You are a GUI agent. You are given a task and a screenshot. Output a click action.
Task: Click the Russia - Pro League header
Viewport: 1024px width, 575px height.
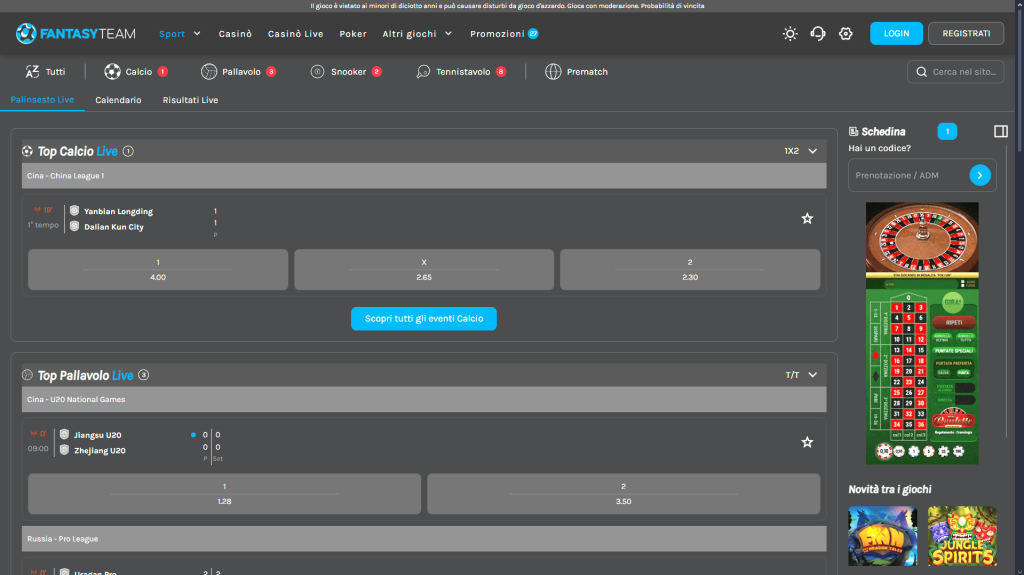(x=424, y=539)
